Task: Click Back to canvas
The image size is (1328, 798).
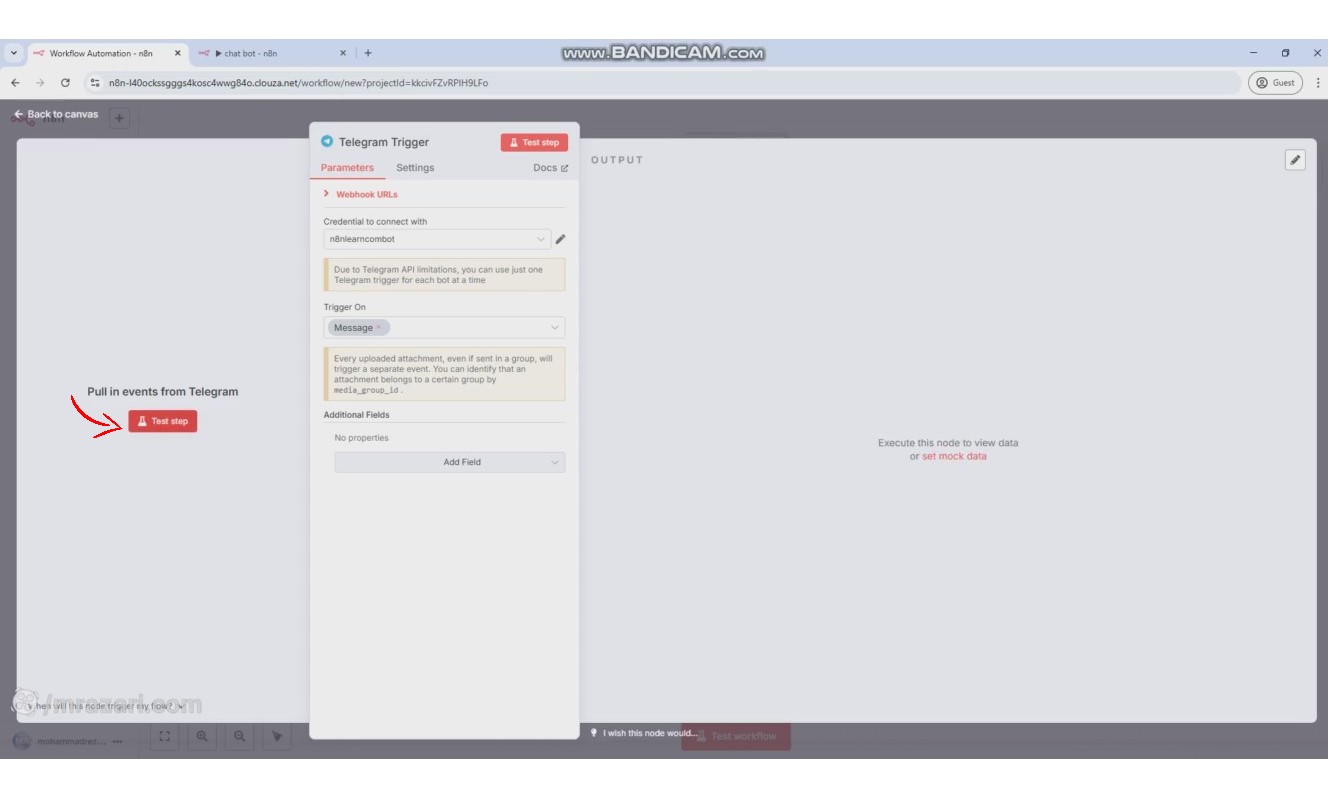Action: pyautogui.click(x=56, y=114)
